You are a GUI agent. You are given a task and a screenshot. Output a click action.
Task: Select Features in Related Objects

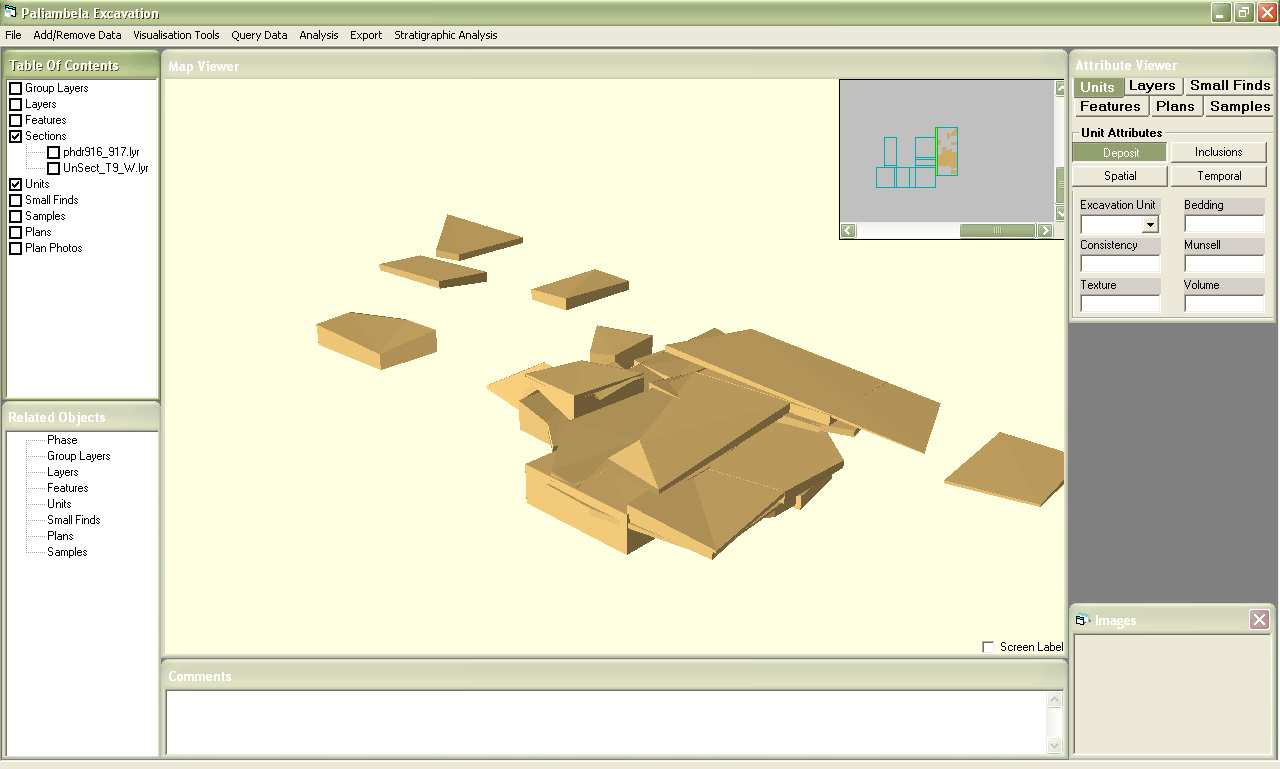click(68, 488)
